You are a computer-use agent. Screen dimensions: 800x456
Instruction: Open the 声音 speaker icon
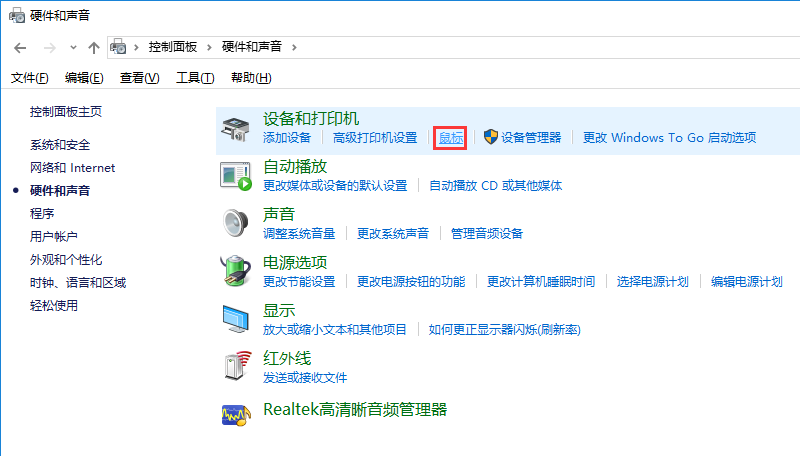click(235, 223)
